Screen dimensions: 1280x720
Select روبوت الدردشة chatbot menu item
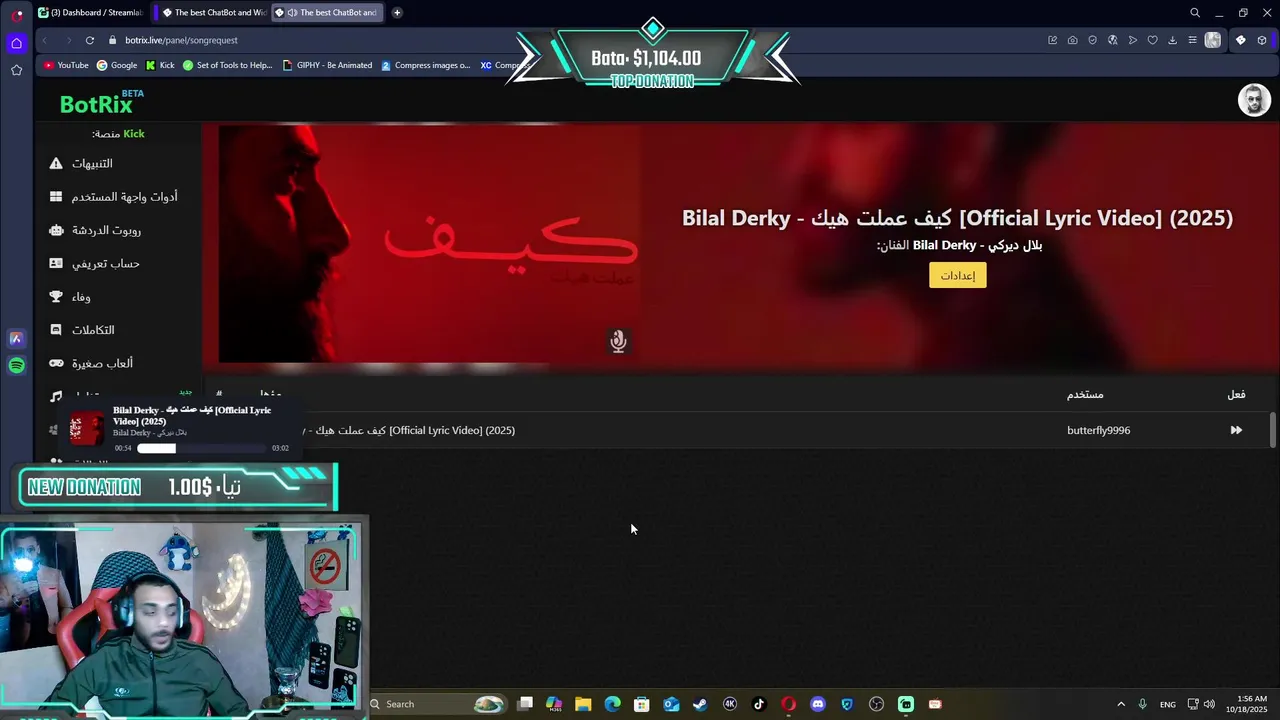point(95,230)
